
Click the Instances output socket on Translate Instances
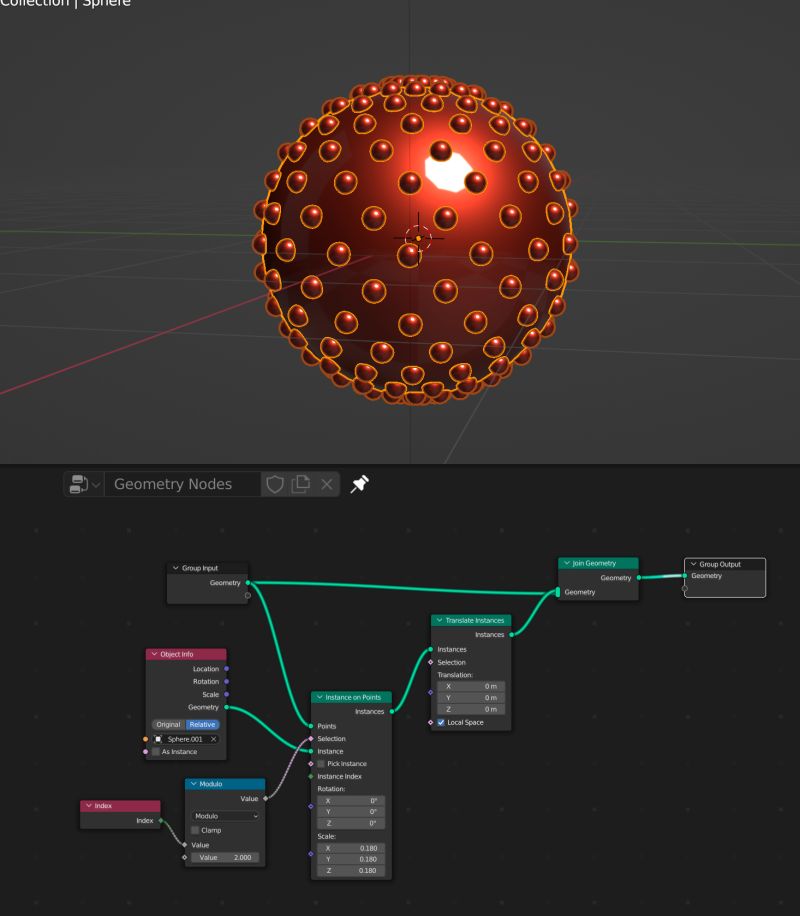(509, 634)
